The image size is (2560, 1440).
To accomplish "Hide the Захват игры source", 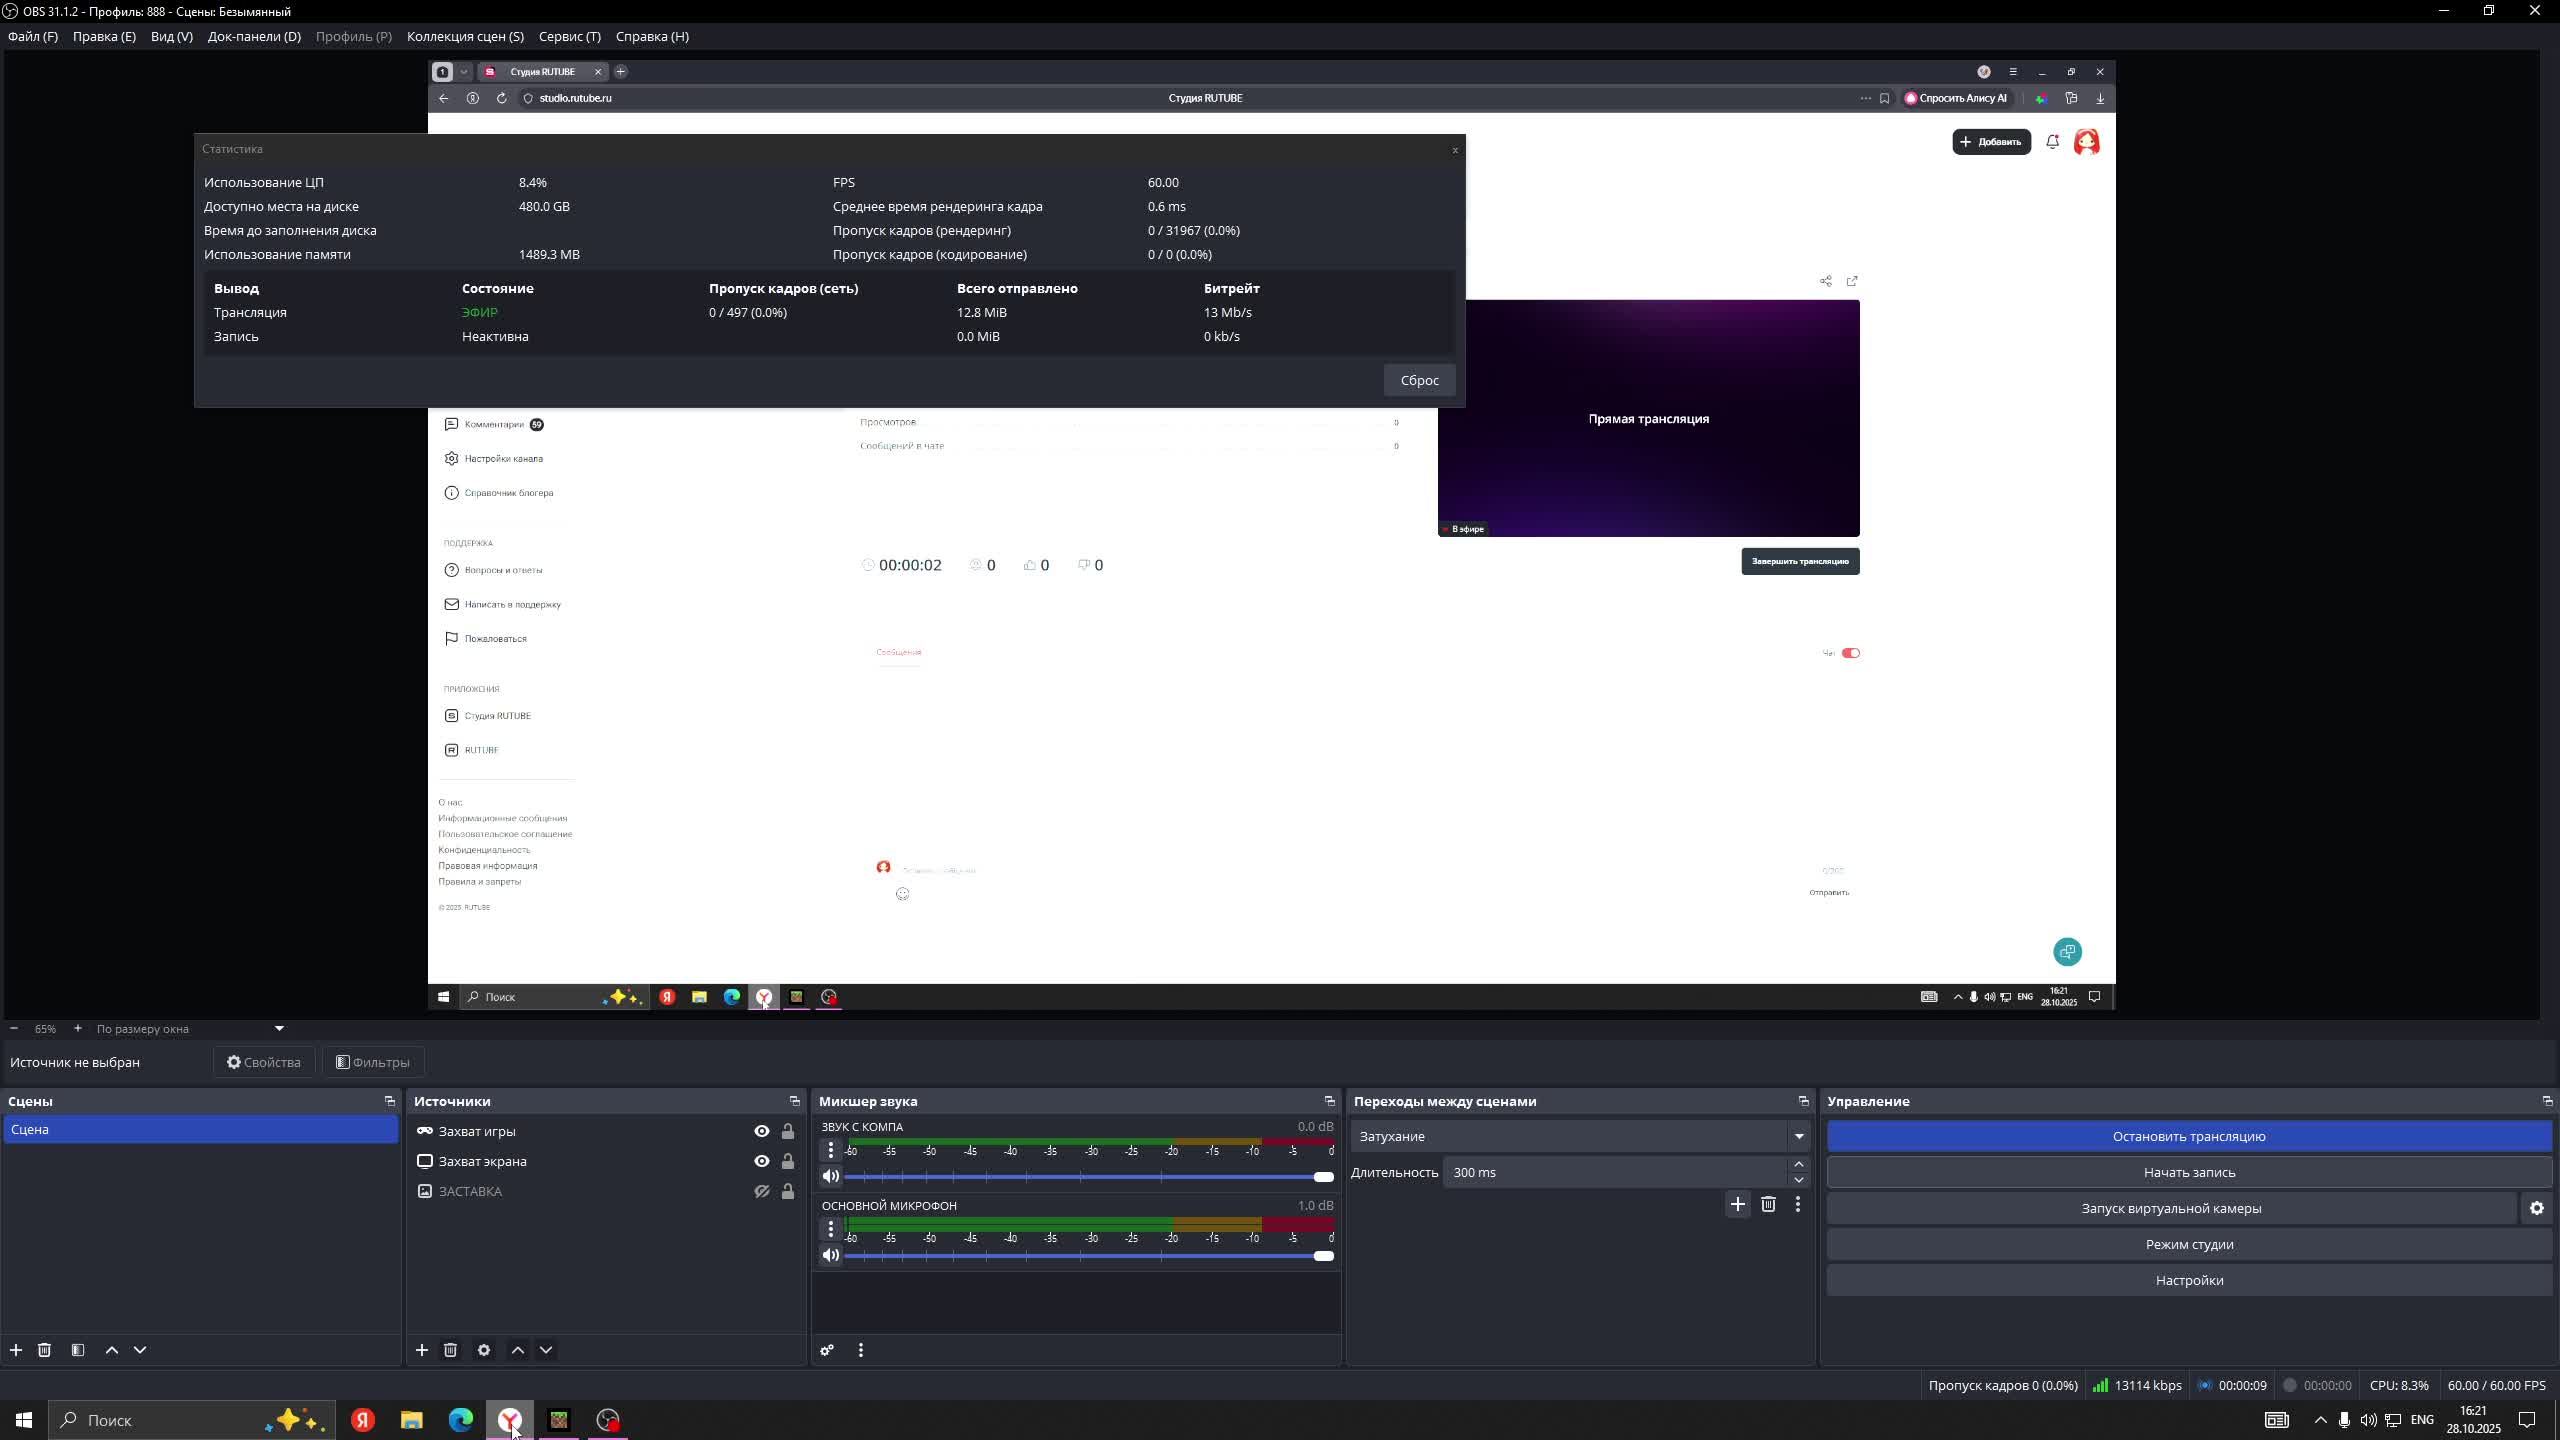I will [x=762, y=1131].
